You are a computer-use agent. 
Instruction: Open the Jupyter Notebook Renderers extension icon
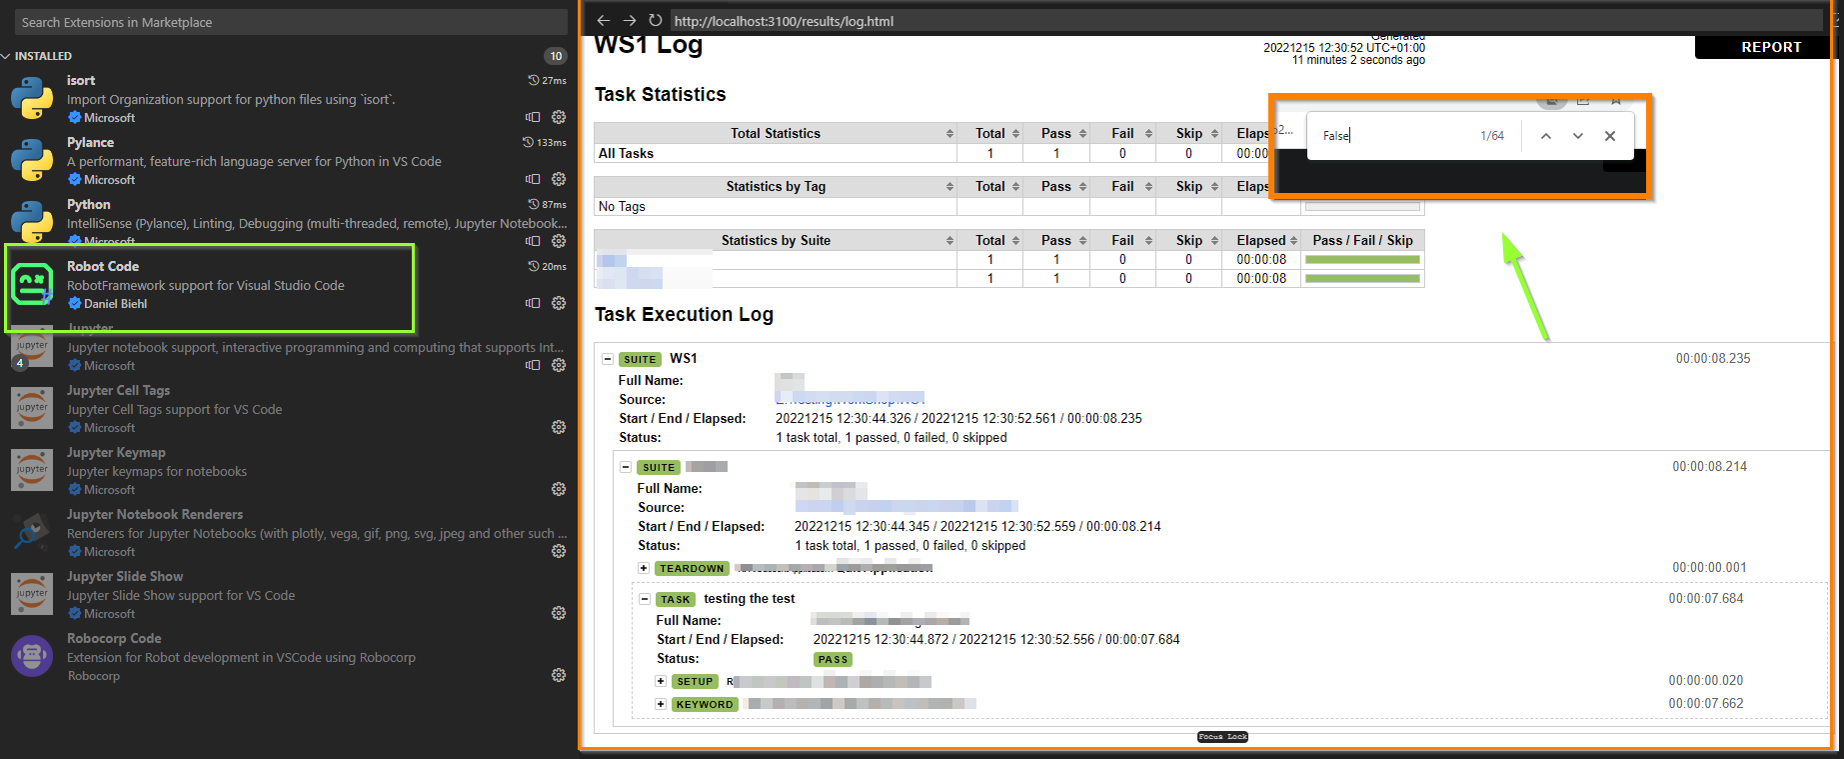click(x=32, y=532)
